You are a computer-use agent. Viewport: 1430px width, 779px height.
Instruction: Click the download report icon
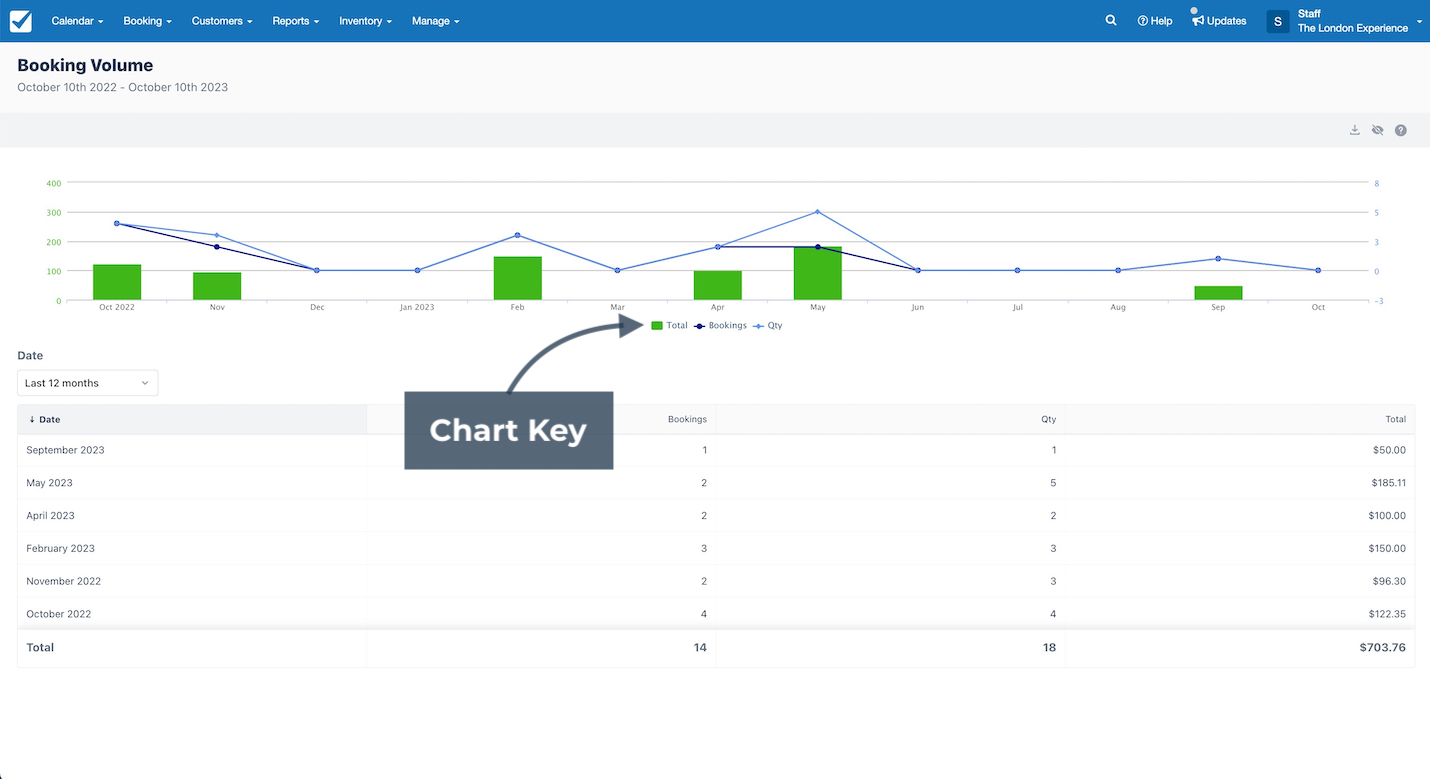[1355, 130]
